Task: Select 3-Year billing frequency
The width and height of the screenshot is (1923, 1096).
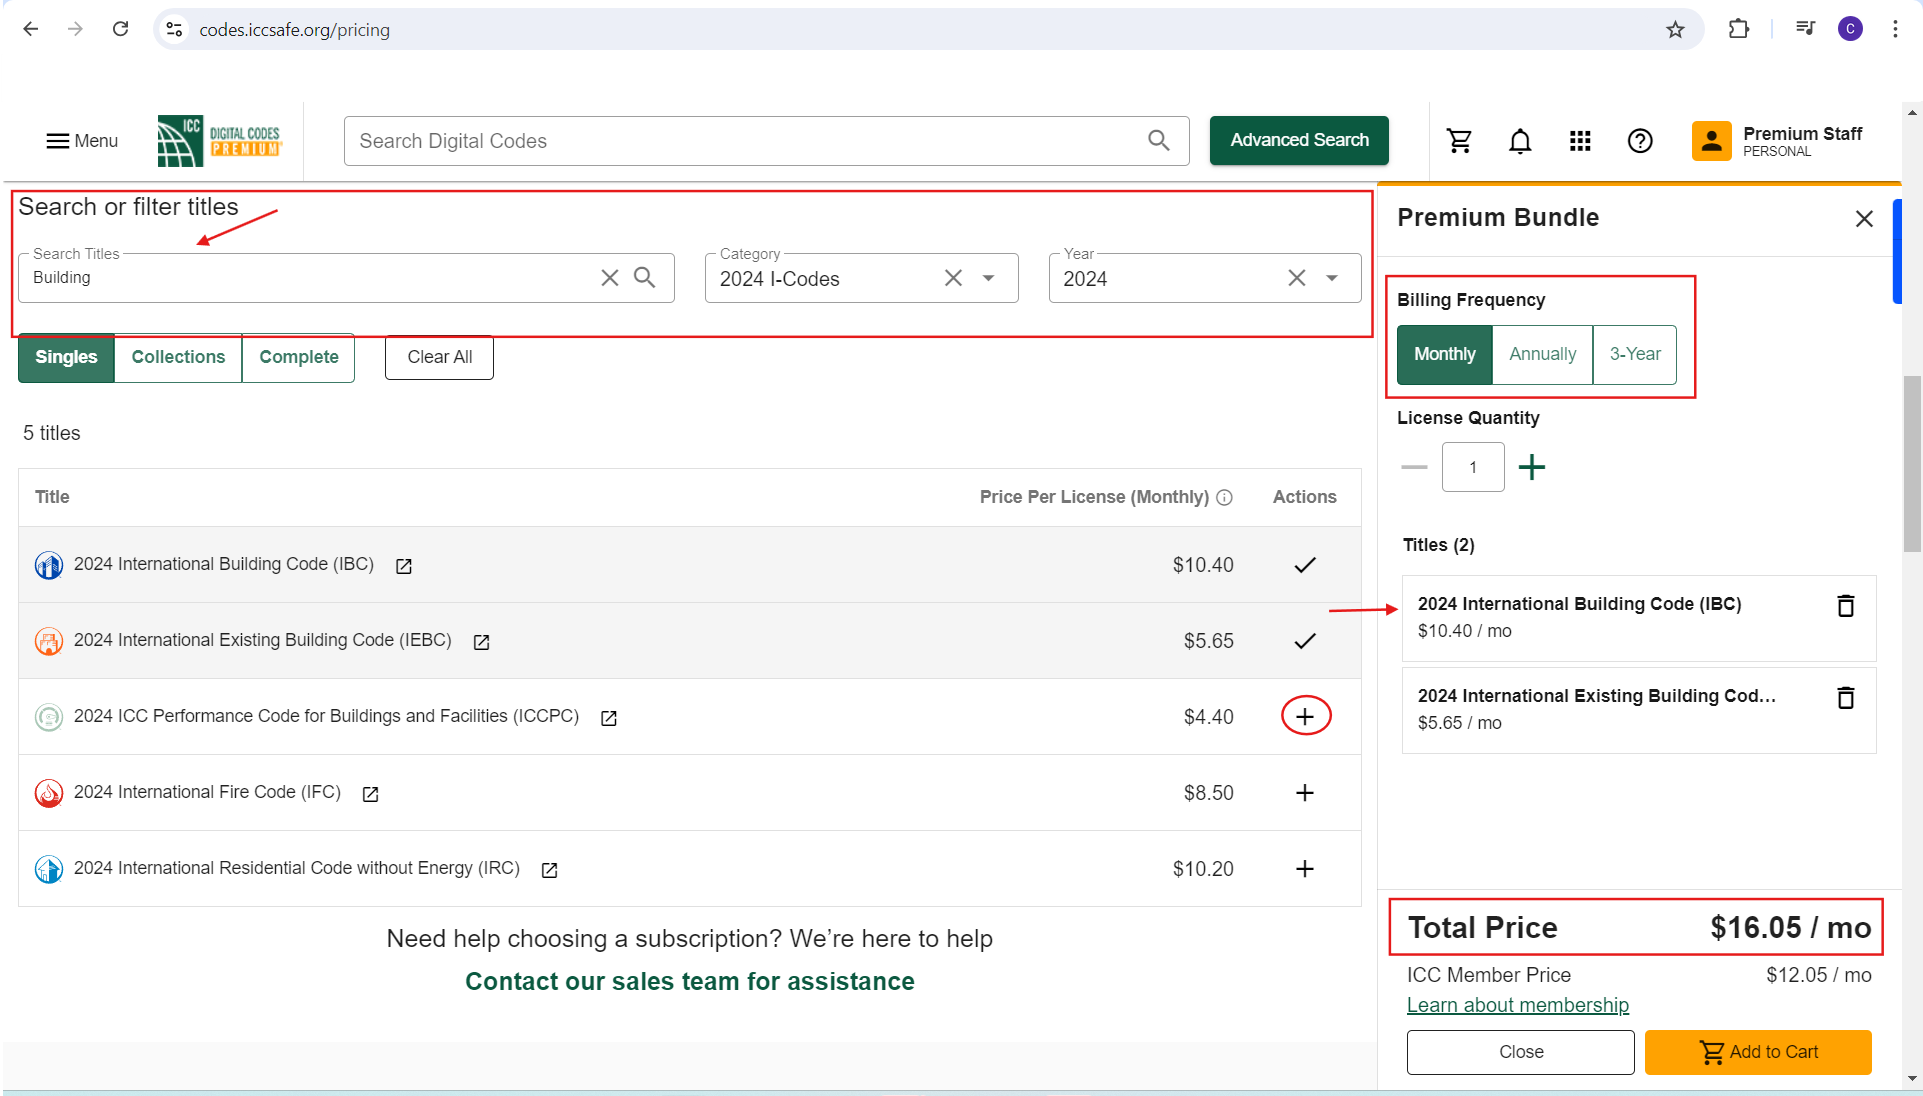Action: (x=1634, y=354)
